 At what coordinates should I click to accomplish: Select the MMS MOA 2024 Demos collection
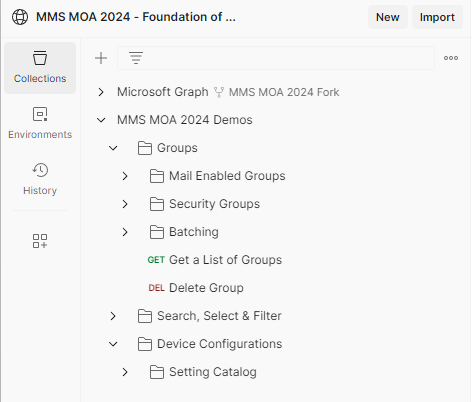pos(185,120)
